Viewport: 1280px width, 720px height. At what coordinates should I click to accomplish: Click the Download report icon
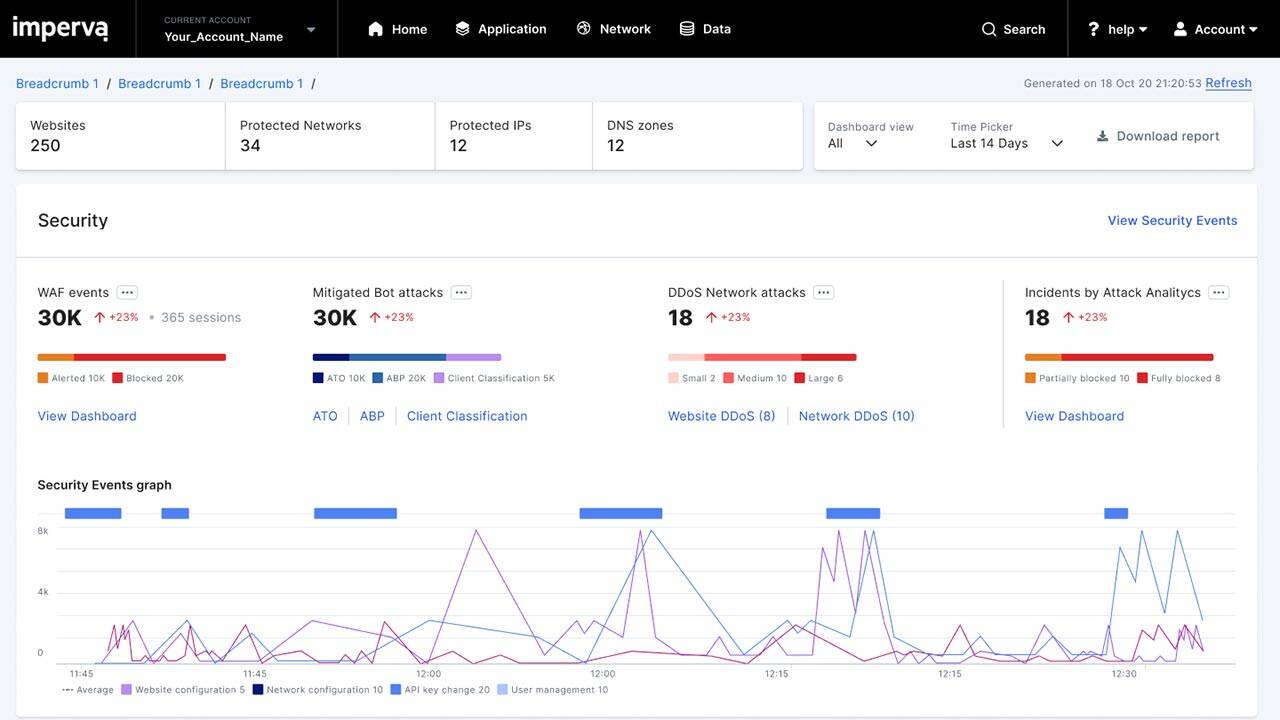(x=1102, y=136)
